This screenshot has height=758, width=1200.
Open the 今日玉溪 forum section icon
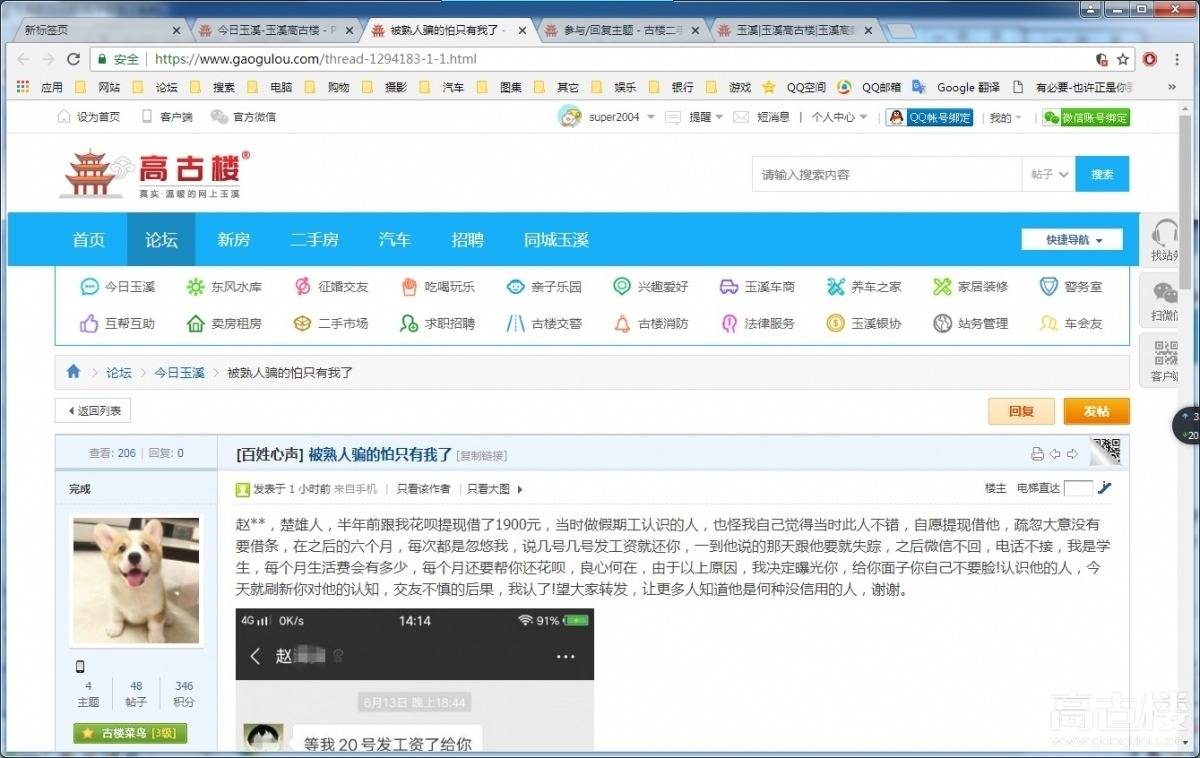tap(90, 287)
